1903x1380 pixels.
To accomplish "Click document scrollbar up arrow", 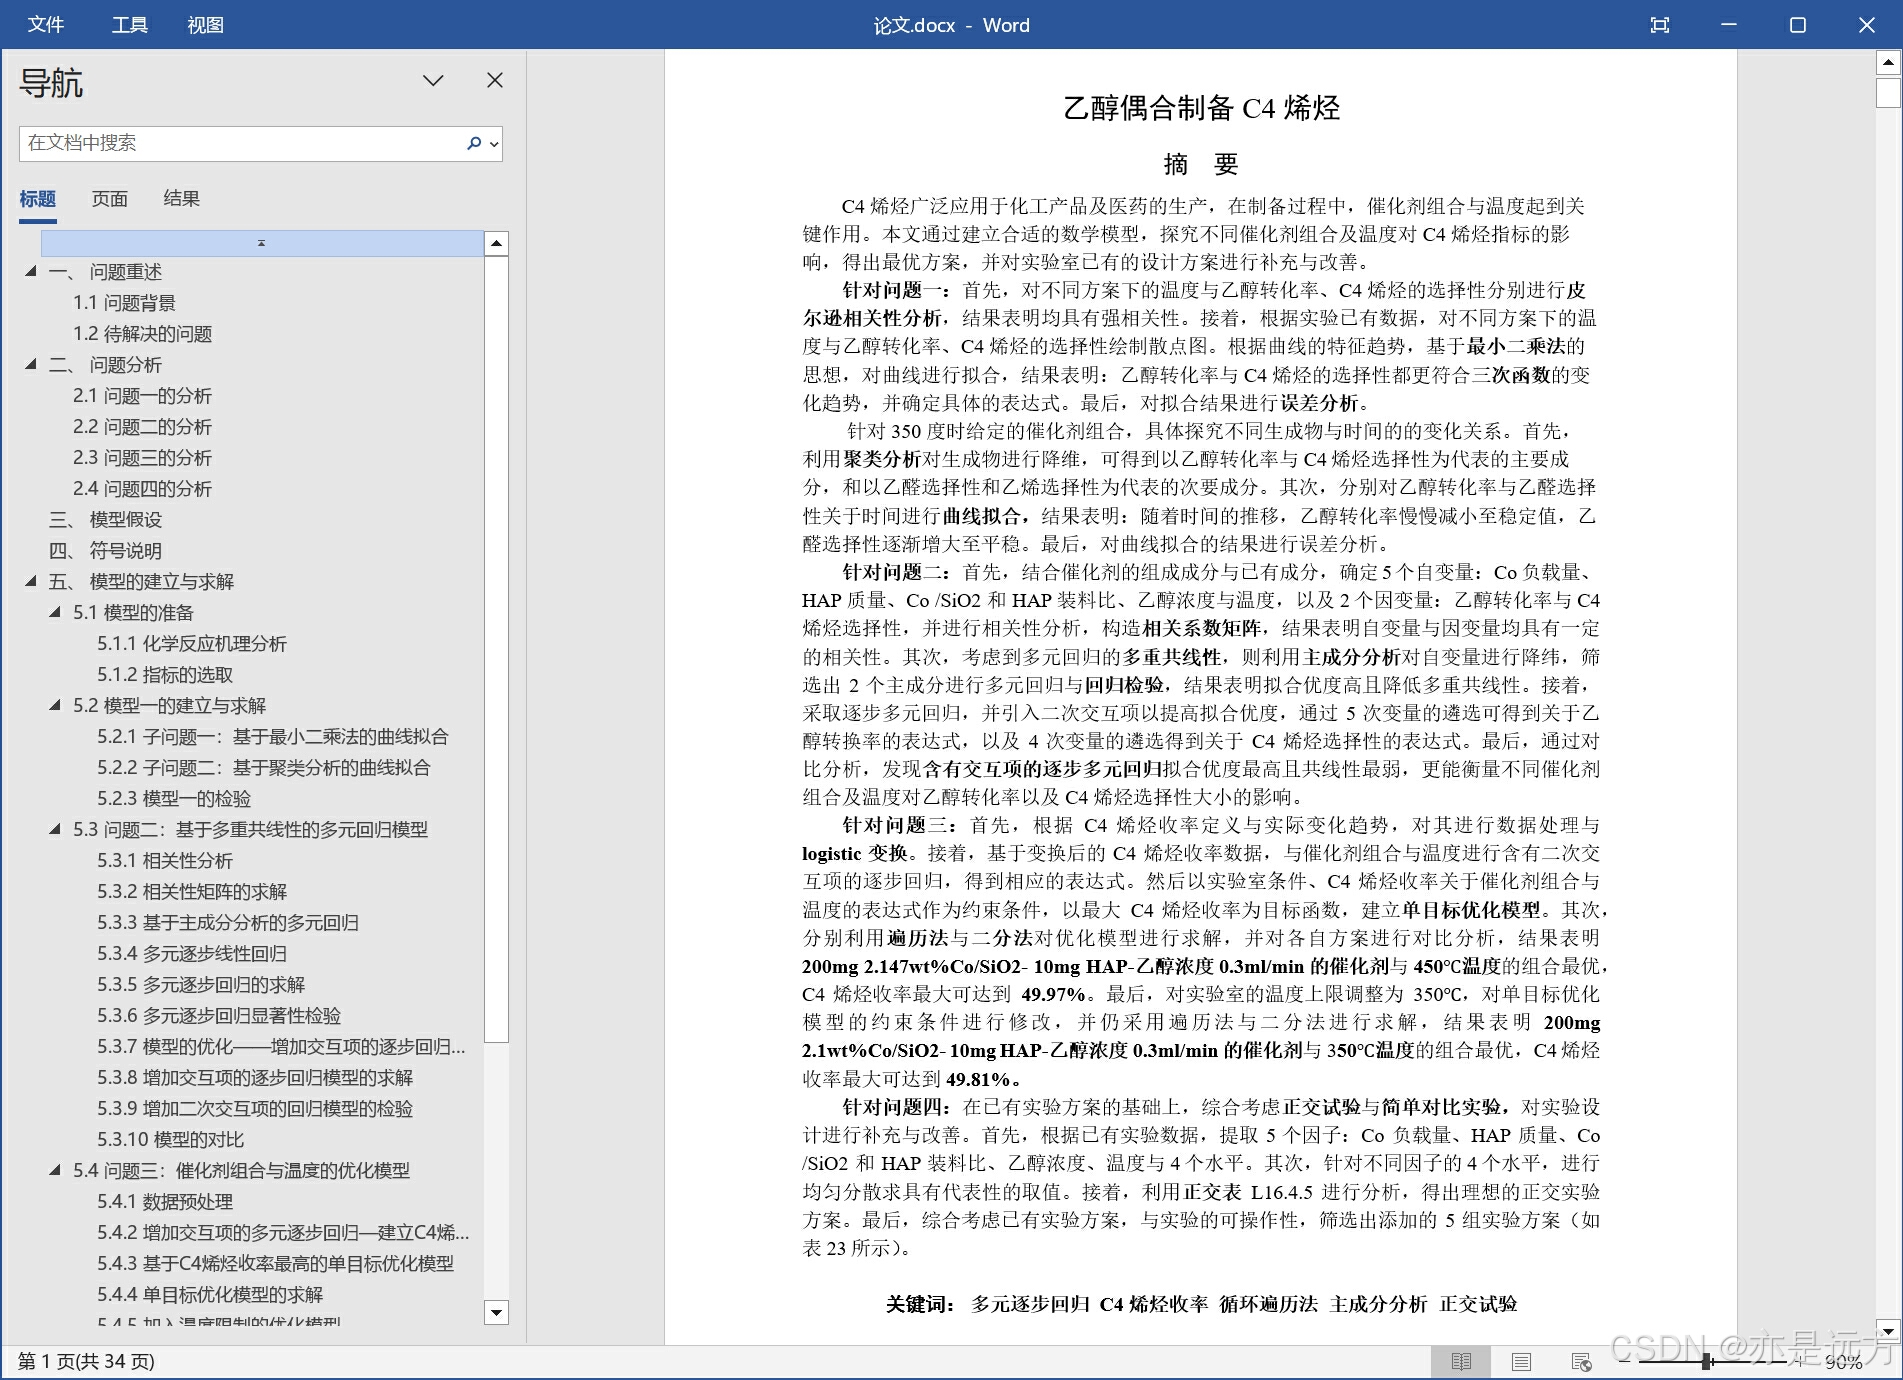I will click(x=1887, y=63).
